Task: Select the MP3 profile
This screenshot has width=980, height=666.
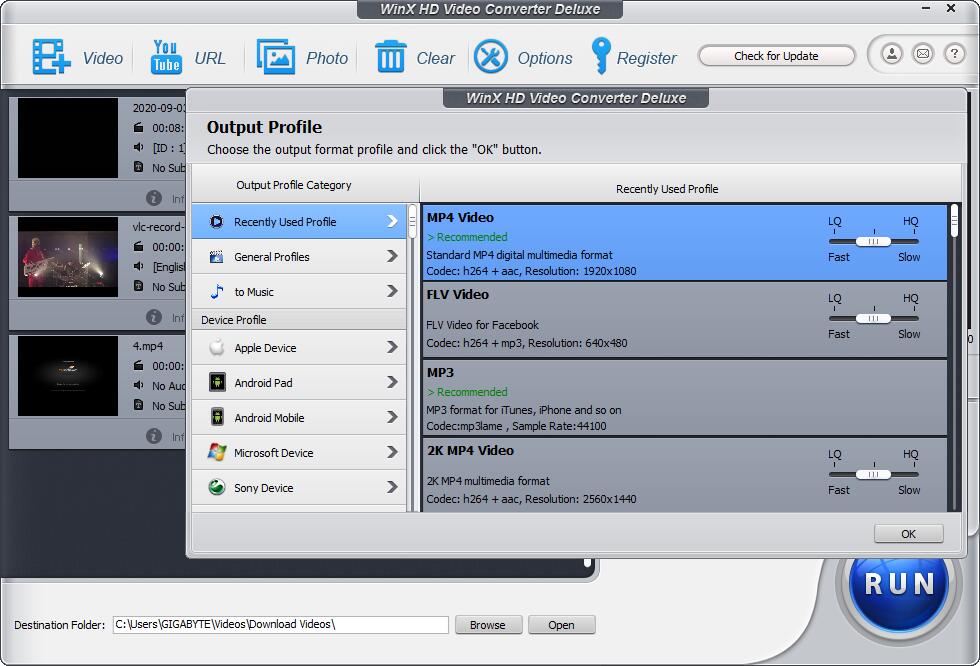Action: pyautogui.click(x=685, y=397)
